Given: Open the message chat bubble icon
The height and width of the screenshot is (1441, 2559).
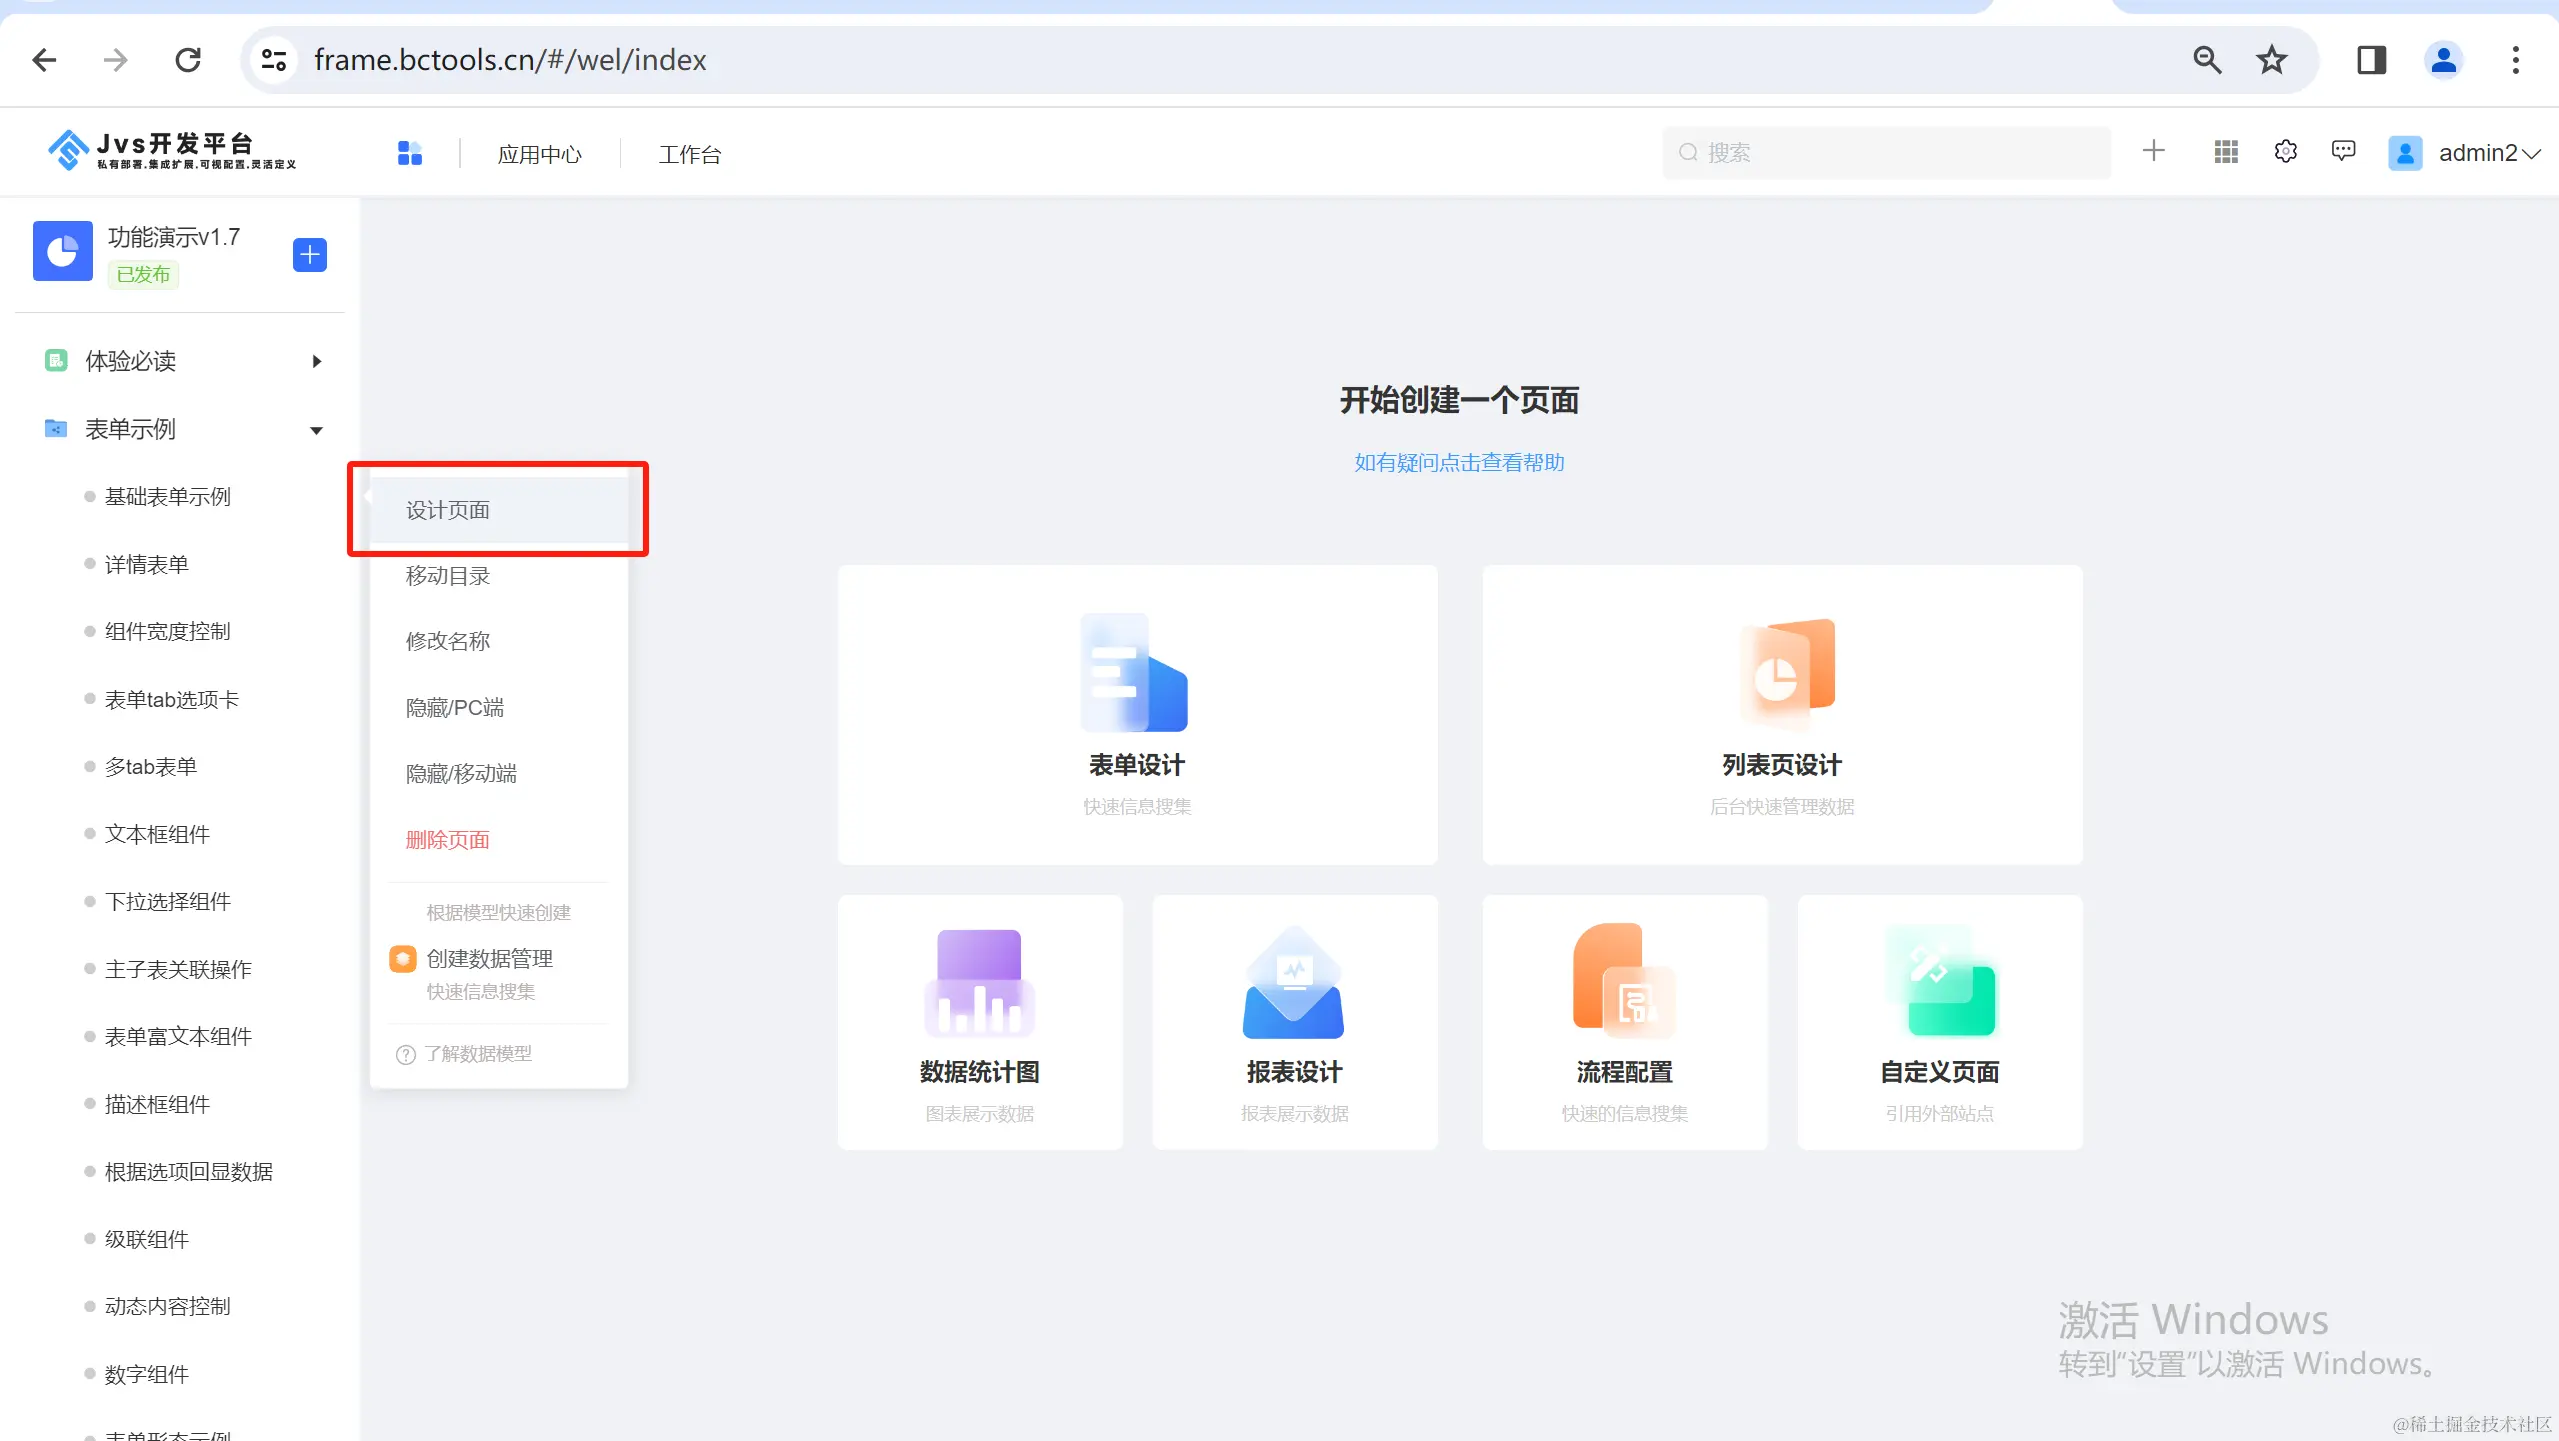Looking at the screenshot, I should (2343, 152).
